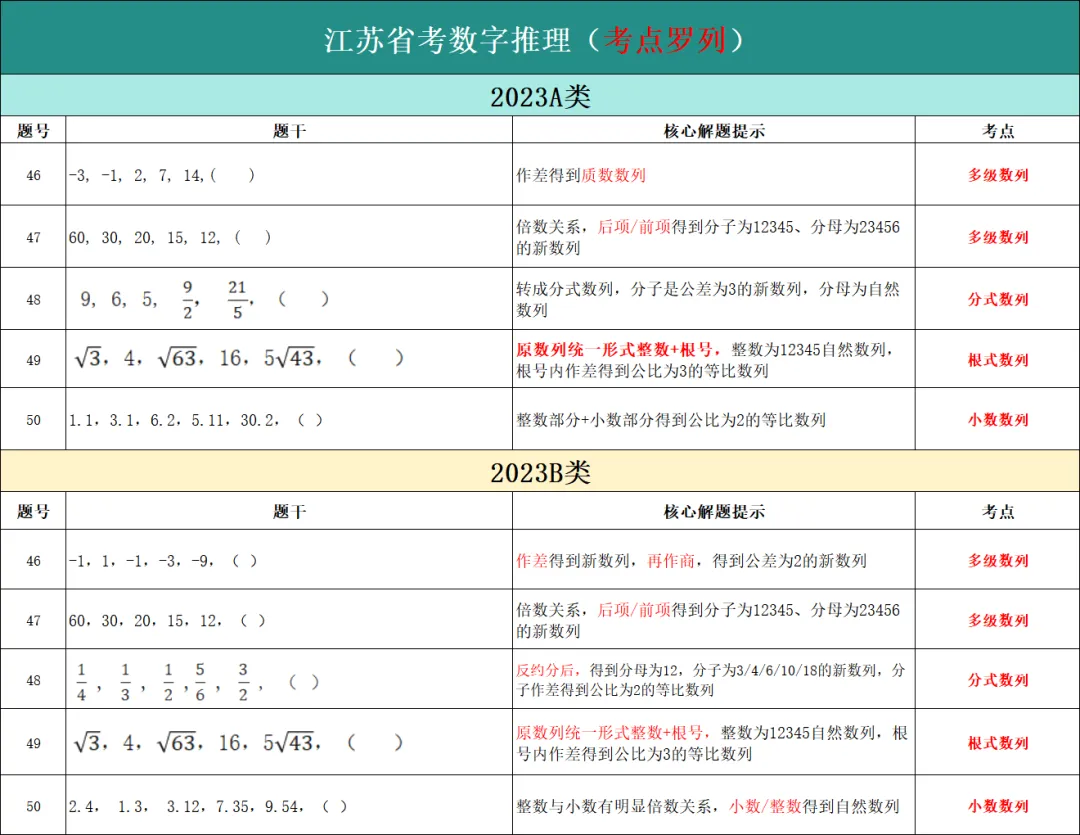Select the sequence 9, 6, 5, 9/2, 21/5
Image resolution: width=1080 pixels, height=835 pixels.
pyautogui.click(x=205, y=299)
